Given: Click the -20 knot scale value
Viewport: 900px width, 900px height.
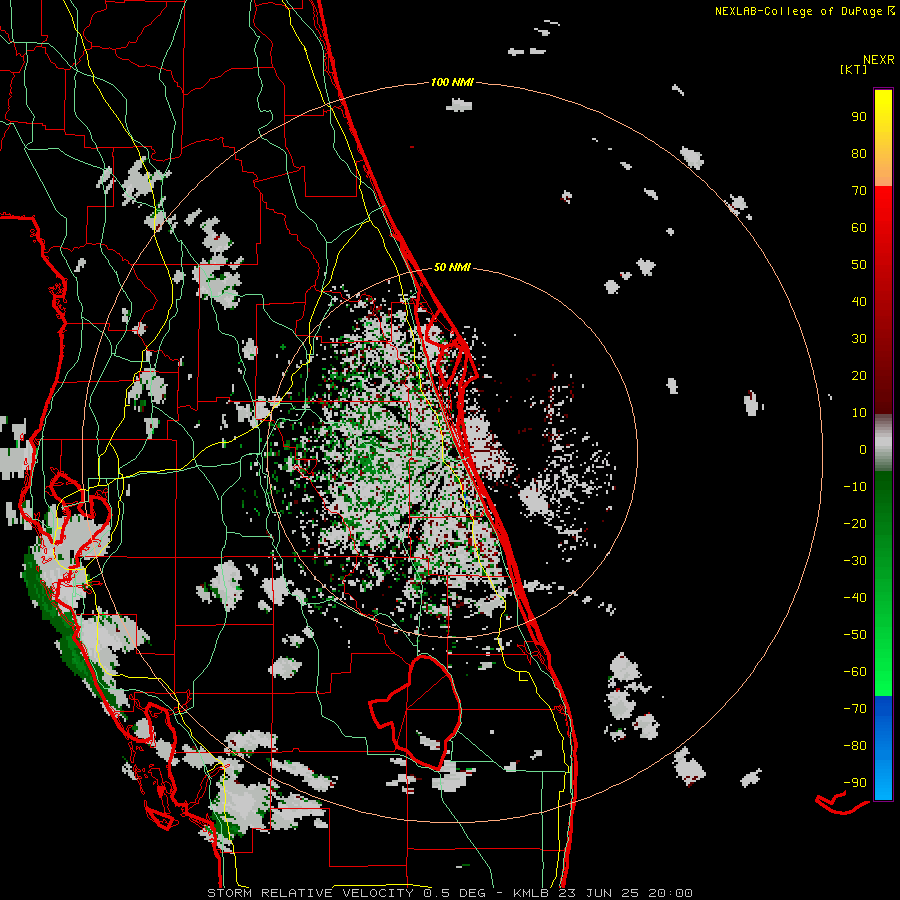Looking at the screenshot, I should (x=855, y=524).
